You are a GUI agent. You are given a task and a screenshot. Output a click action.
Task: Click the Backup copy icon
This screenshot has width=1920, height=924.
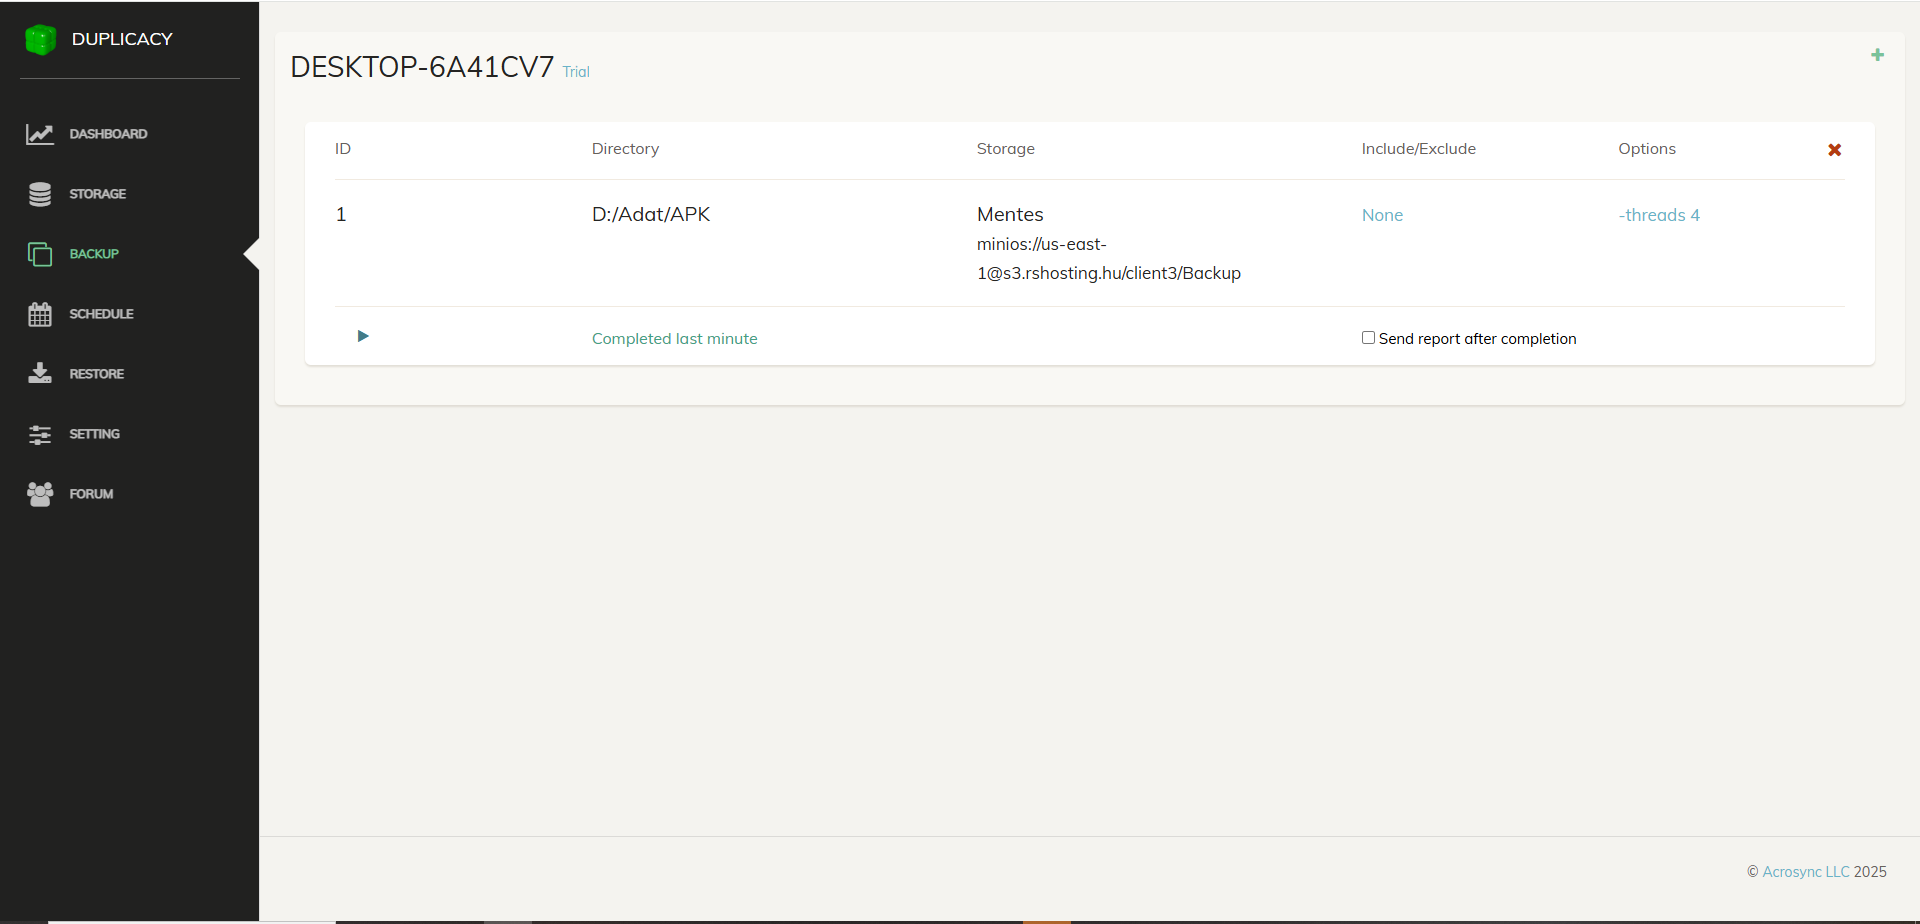coord(40,254)
